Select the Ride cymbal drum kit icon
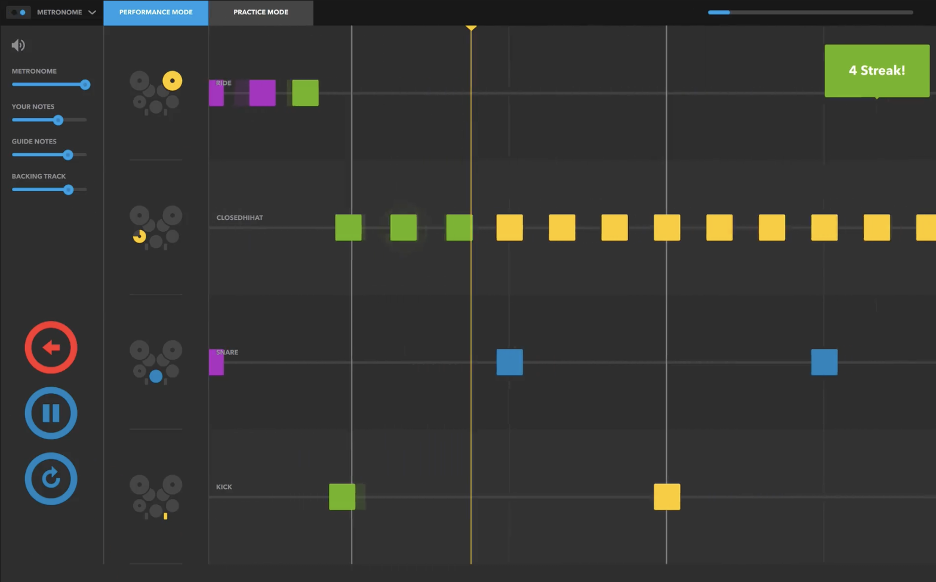936x582 pixels. tap(156, 92)
